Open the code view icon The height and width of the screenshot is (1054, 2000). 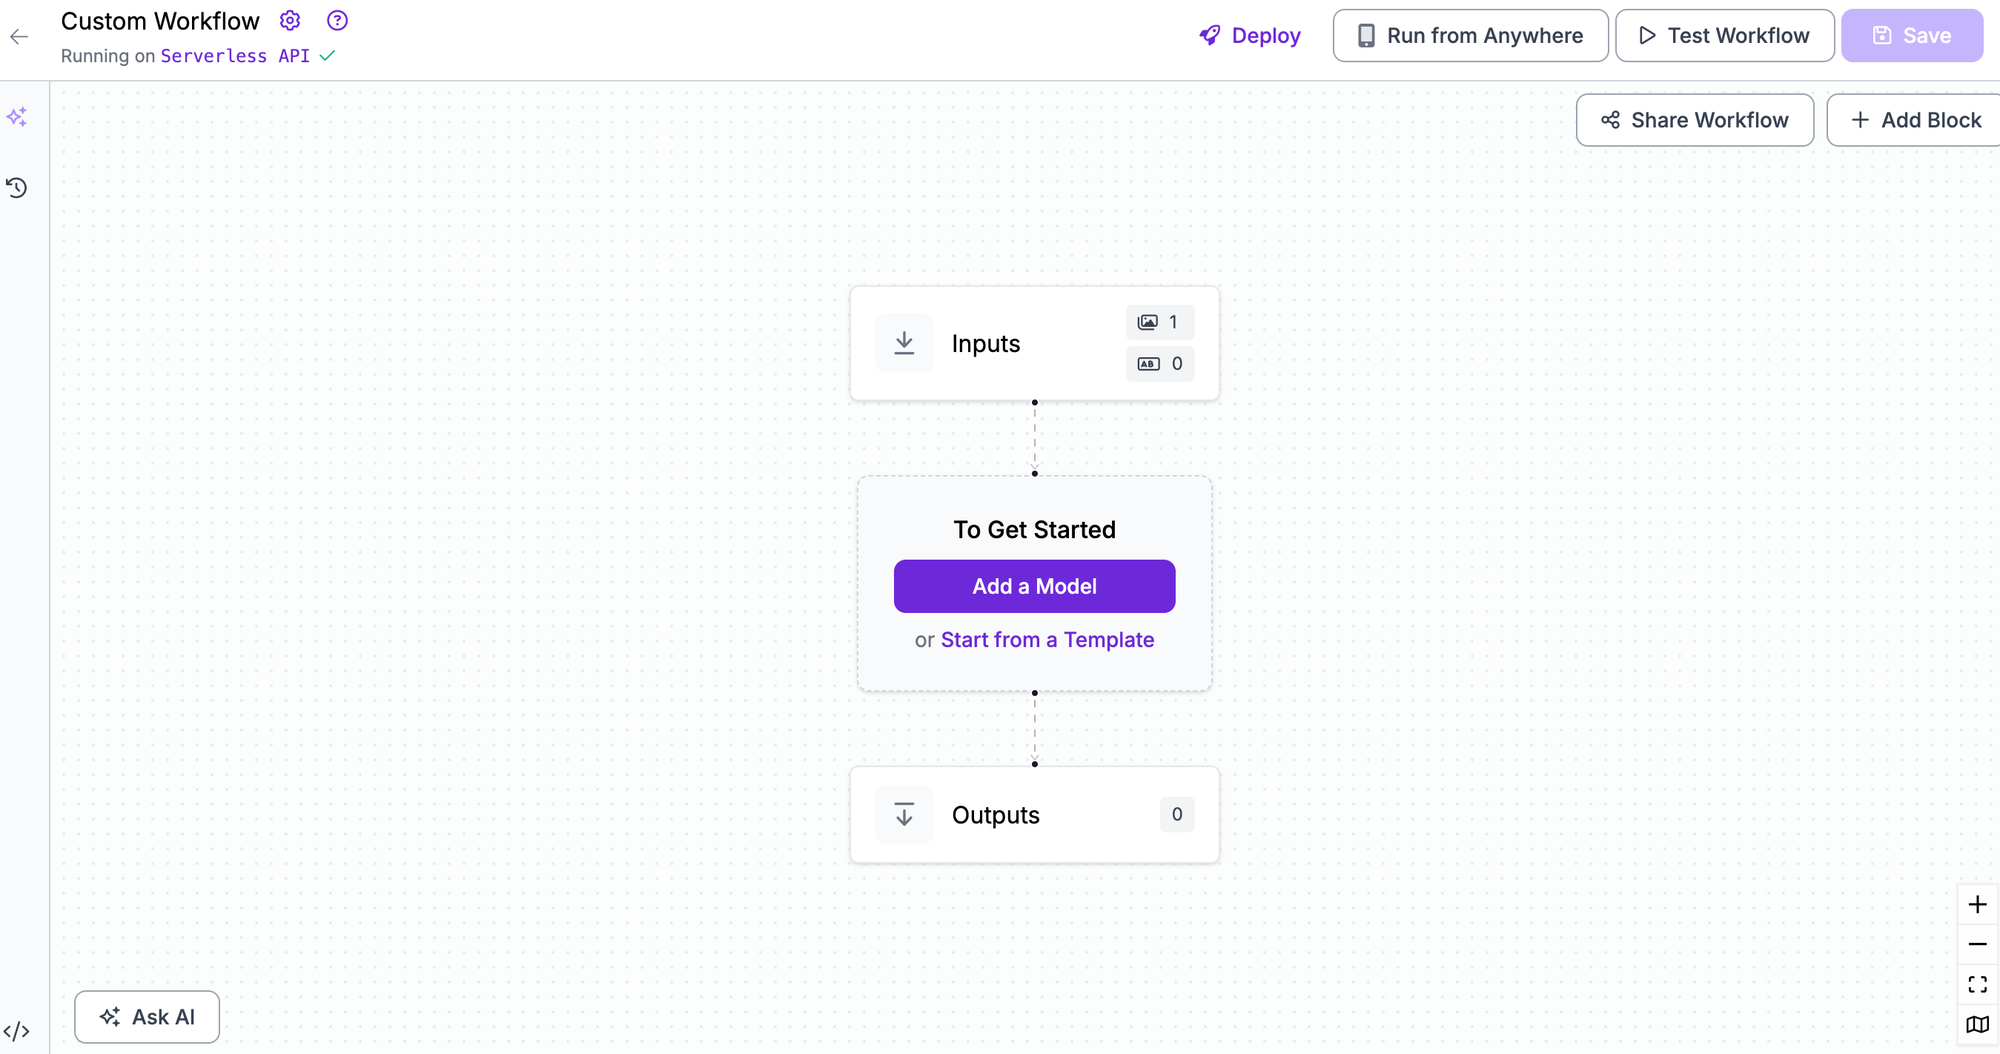(x=16, y=1031)
